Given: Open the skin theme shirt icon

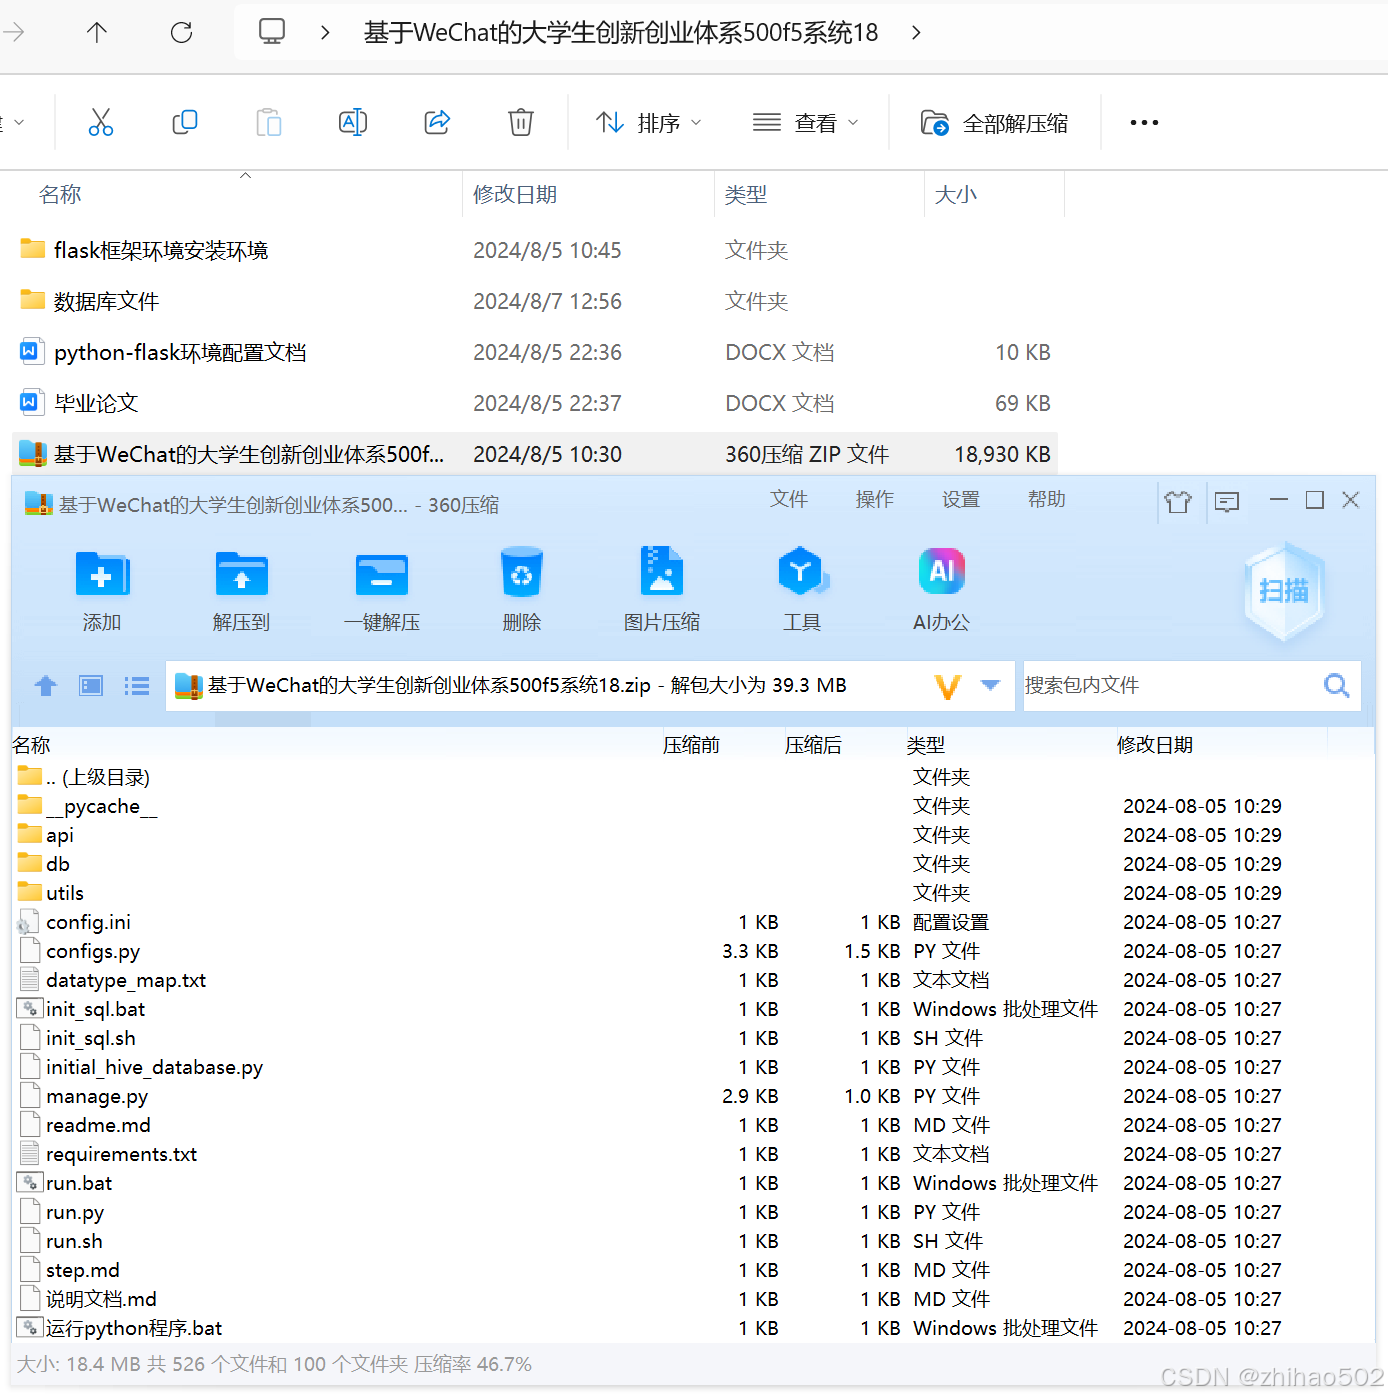Looking at the screenshot, I should (x=1178, y=502).
